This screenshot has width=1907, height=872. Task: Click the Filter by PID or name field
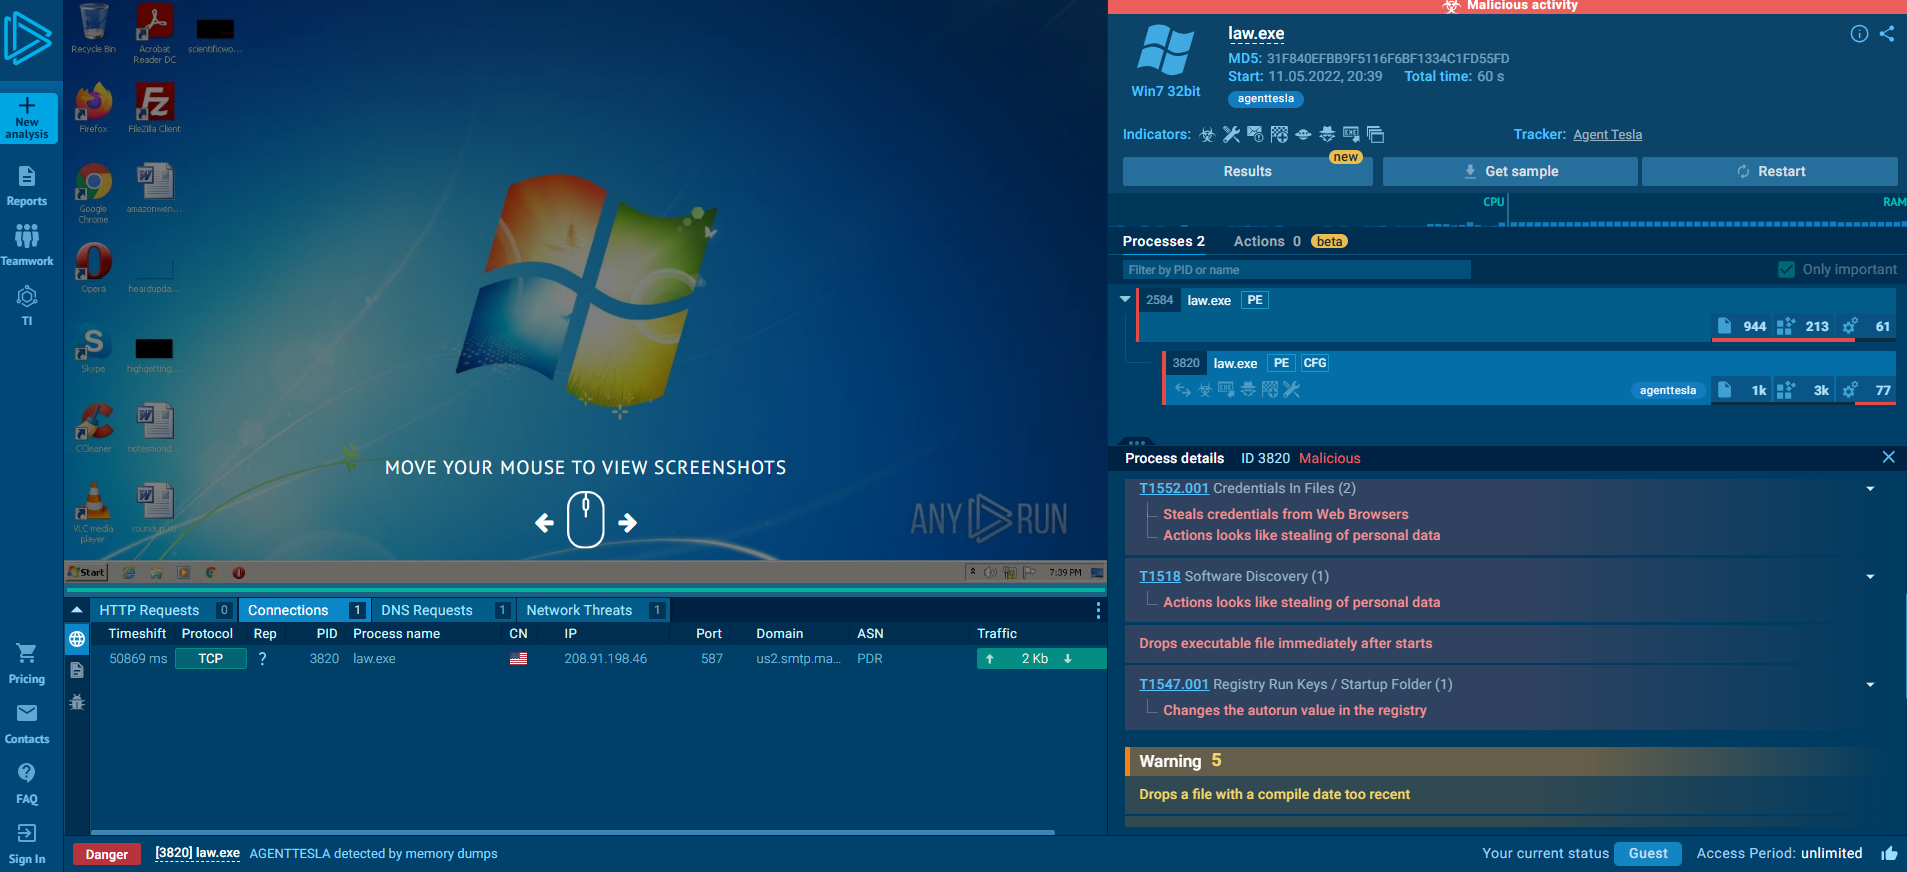tap(1297, 270)
